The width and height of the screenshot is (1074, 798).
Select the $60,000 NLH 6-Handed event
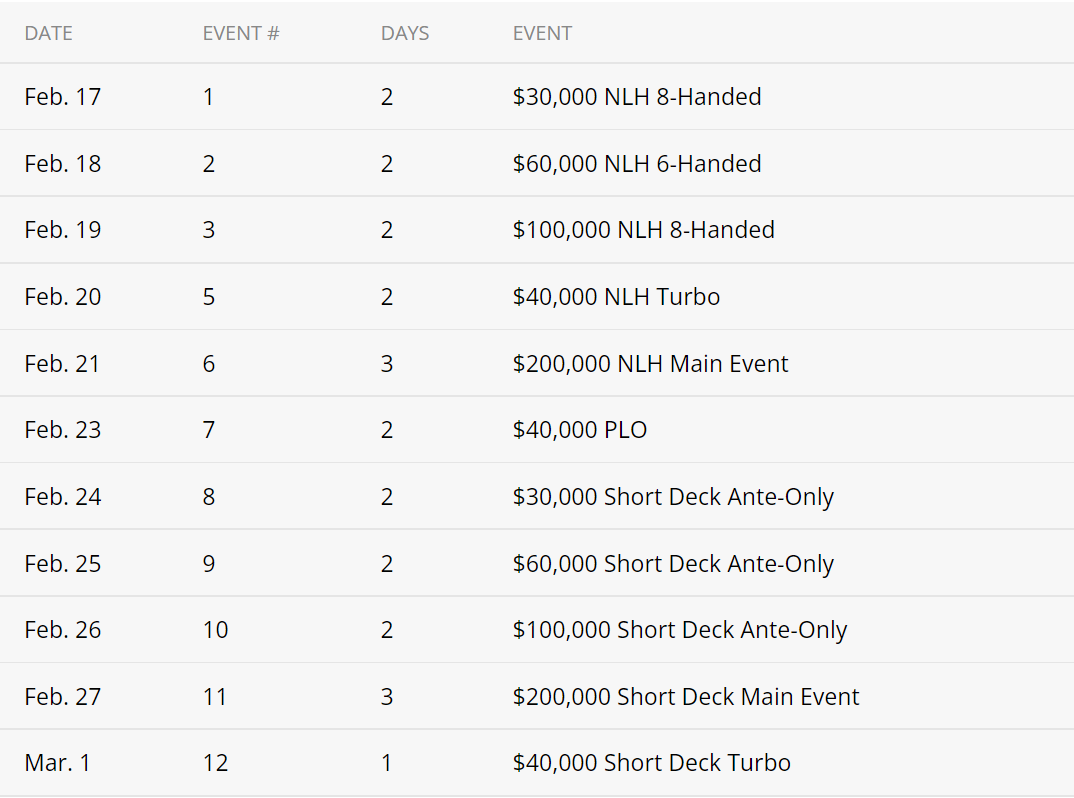[637, 164]
